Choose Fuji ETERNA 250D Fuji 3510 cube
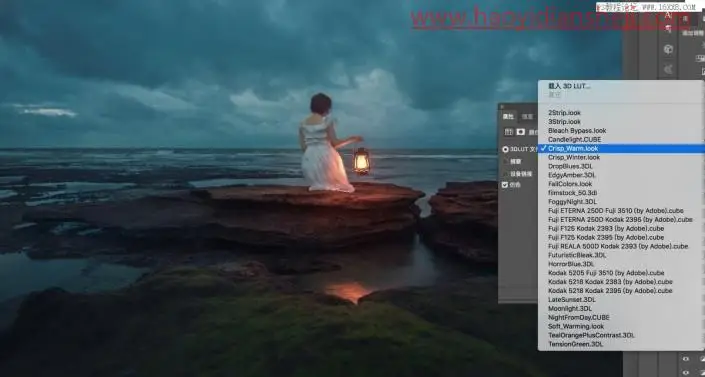Screen dimensions: 705x377 616,211
